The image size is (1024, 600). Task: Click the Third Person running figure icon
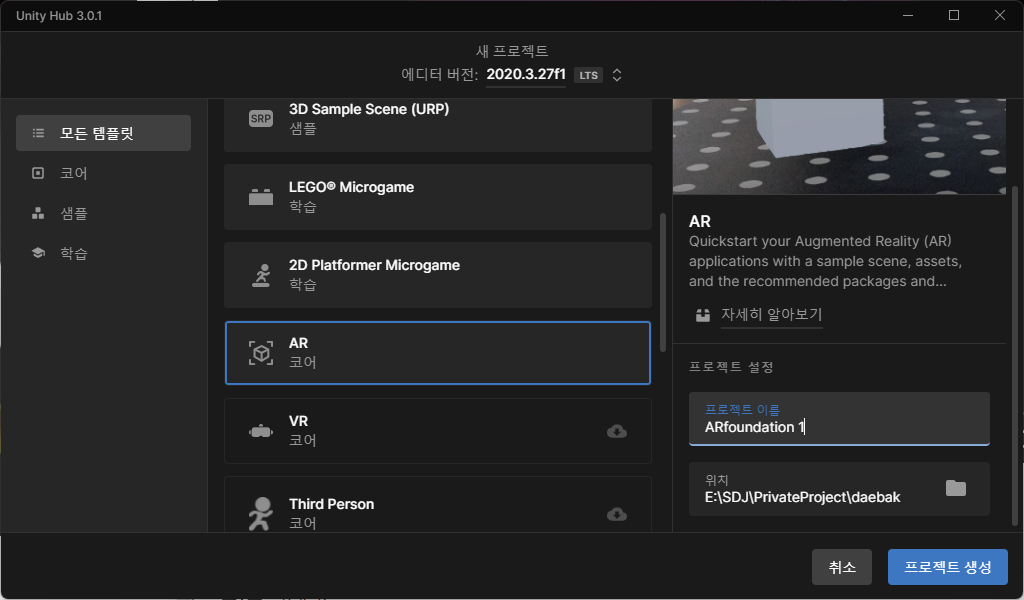click(x=261, y=513)
